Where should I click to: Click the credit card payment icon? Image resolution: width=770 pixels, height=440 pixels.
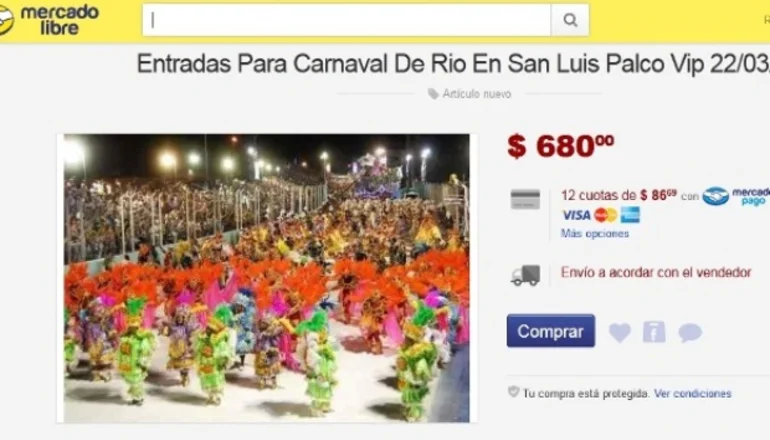click(525, 199)
